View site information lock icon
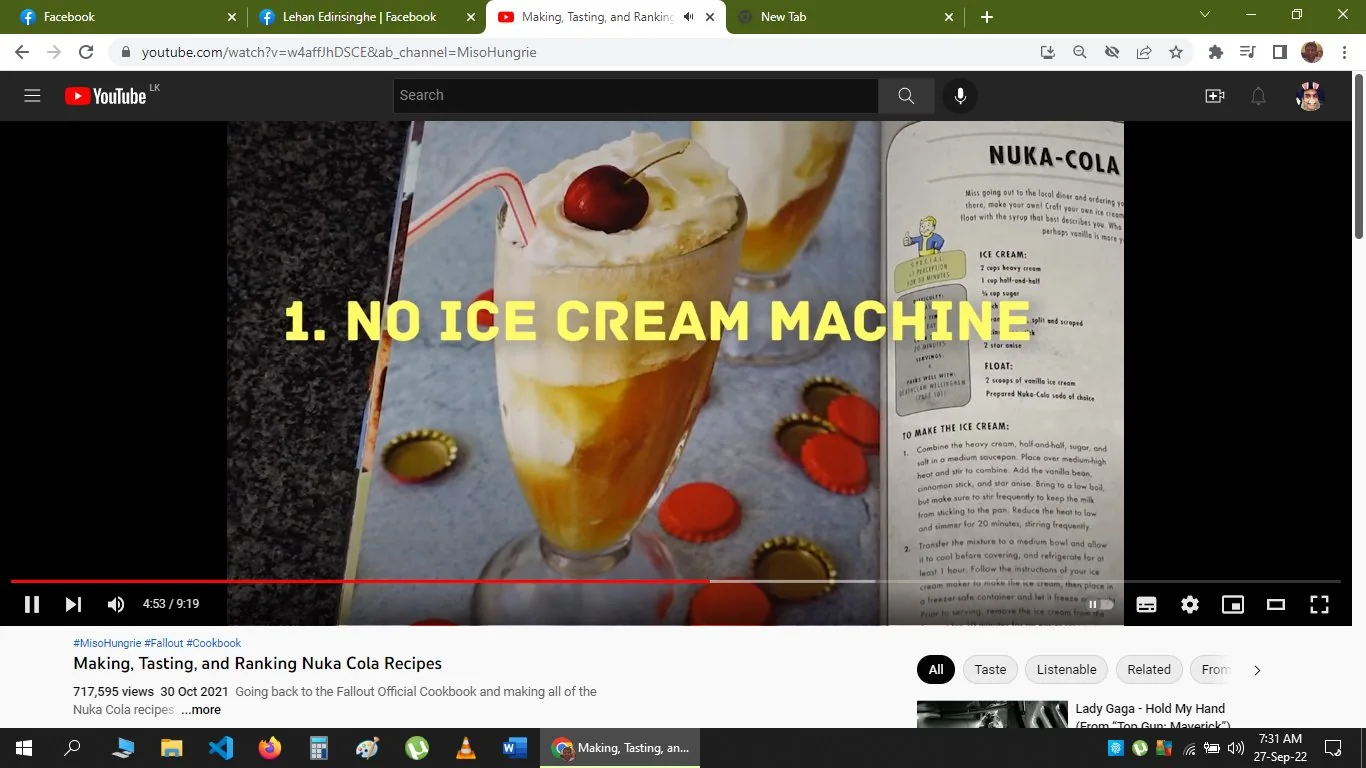This screenshot has width=1366, height=768. [x=126, y=52]
